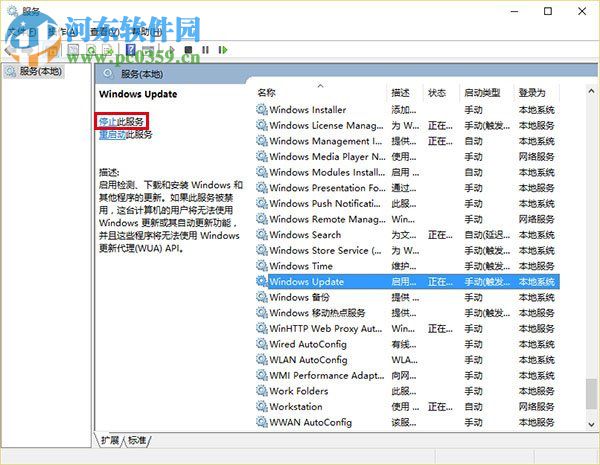This screenshot has width=600, height=465.
Task: Select the gear icon of Windows Presentation Foundation
Action: [262, 188]
